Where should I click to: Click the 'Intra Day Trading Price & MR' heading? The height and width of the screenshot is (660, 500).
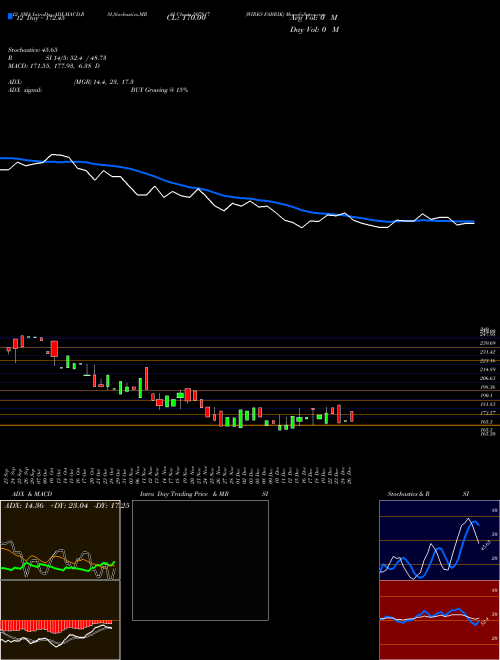click(x=185, y=494)
